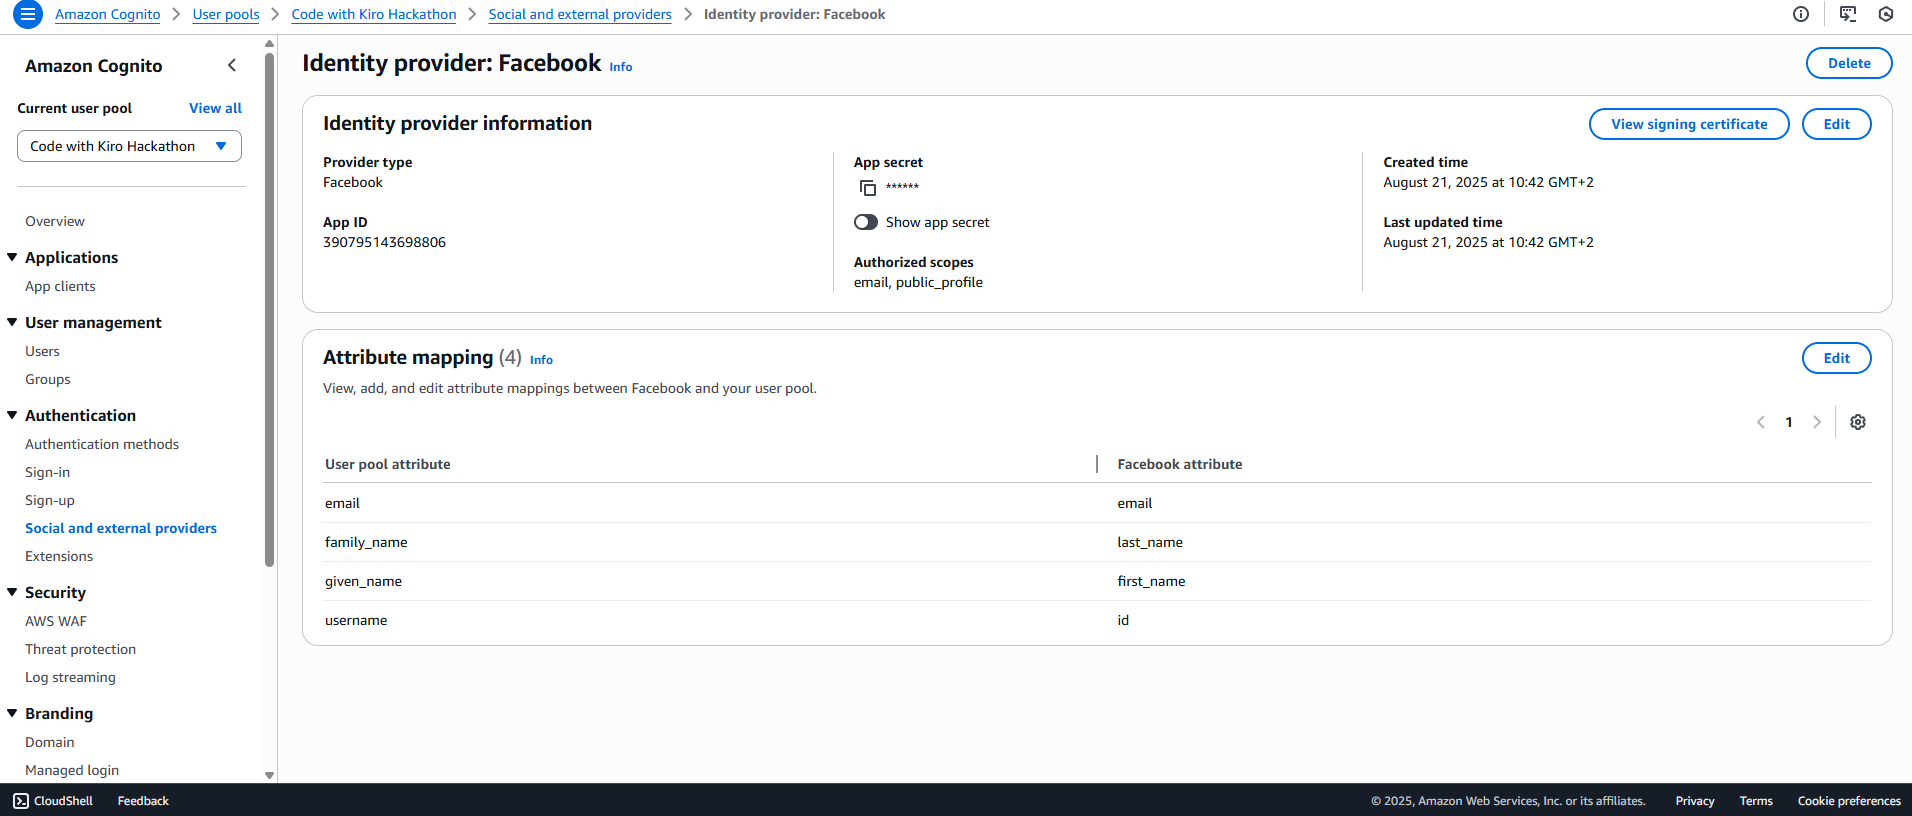Click authorized scopes value email, public_profile
This screenshot has height=816, width=1912.
point(918,282)
